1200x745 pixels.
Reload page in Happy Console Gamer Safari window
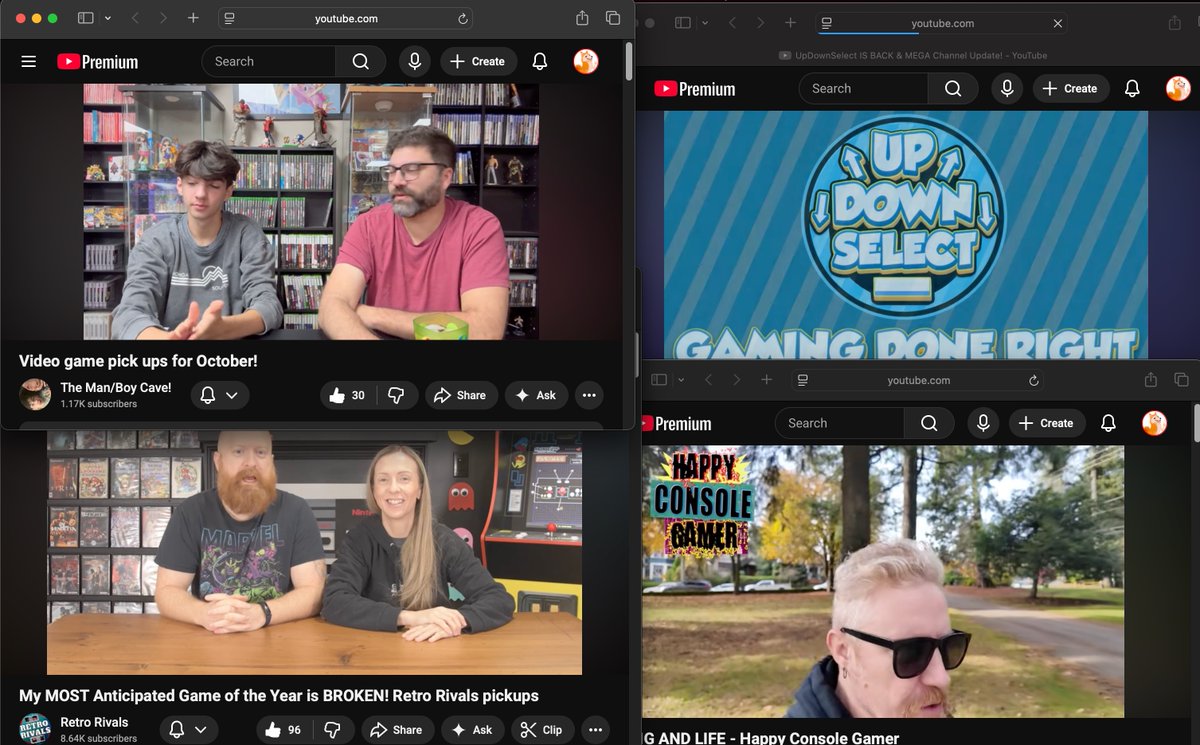point(1034,380)
